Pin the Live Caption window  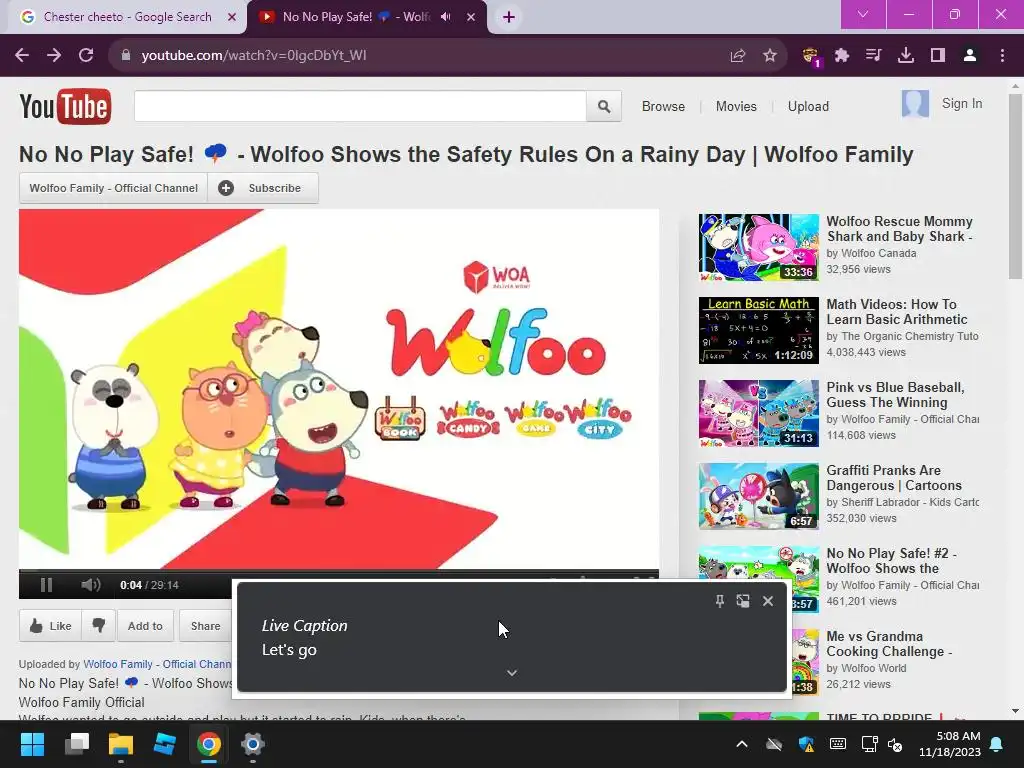(x=720, y=601)
